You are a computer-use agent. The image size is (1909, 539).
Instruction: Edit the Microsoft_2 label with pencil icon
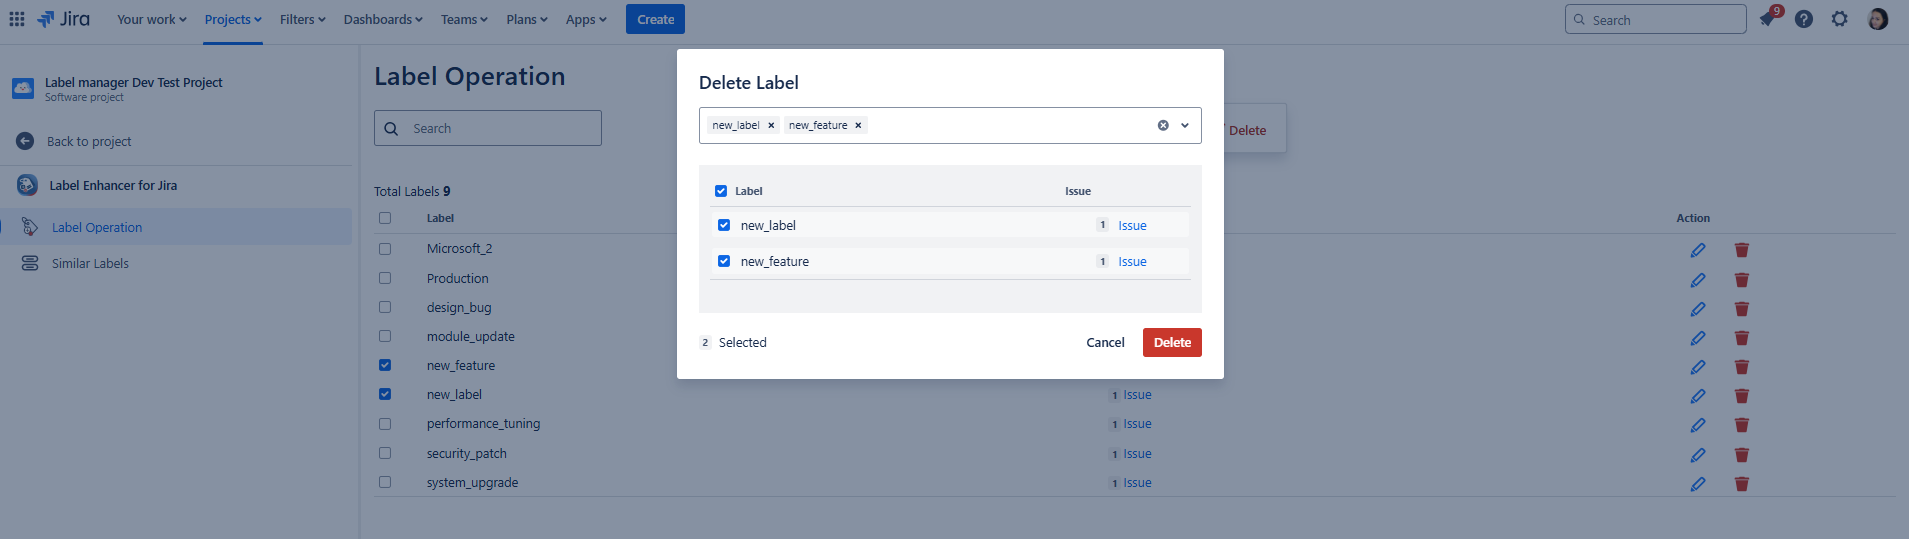pos(1698,250)
